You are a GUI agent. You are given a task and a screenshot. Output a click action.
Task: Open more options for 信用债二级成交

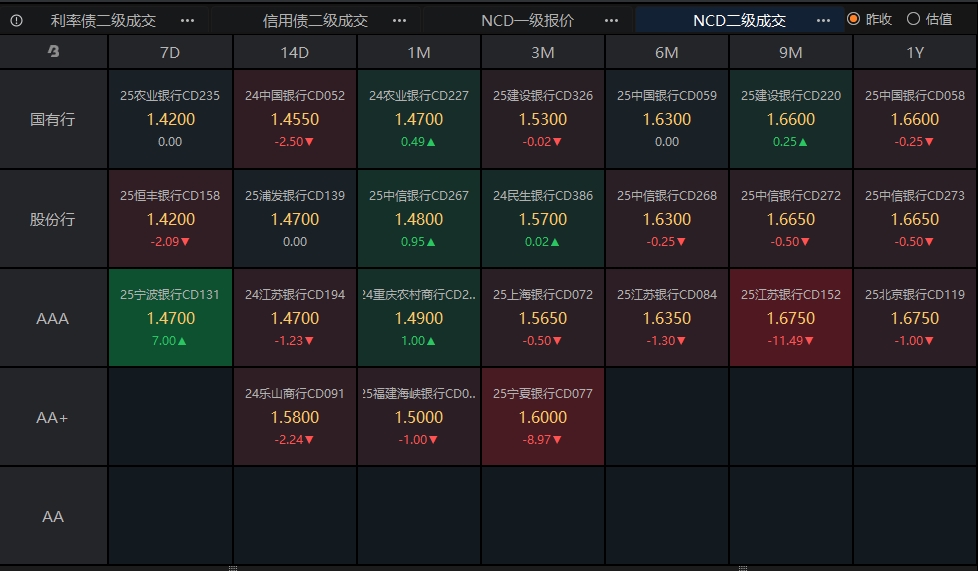pyautogui.click(x=399, y=21)
